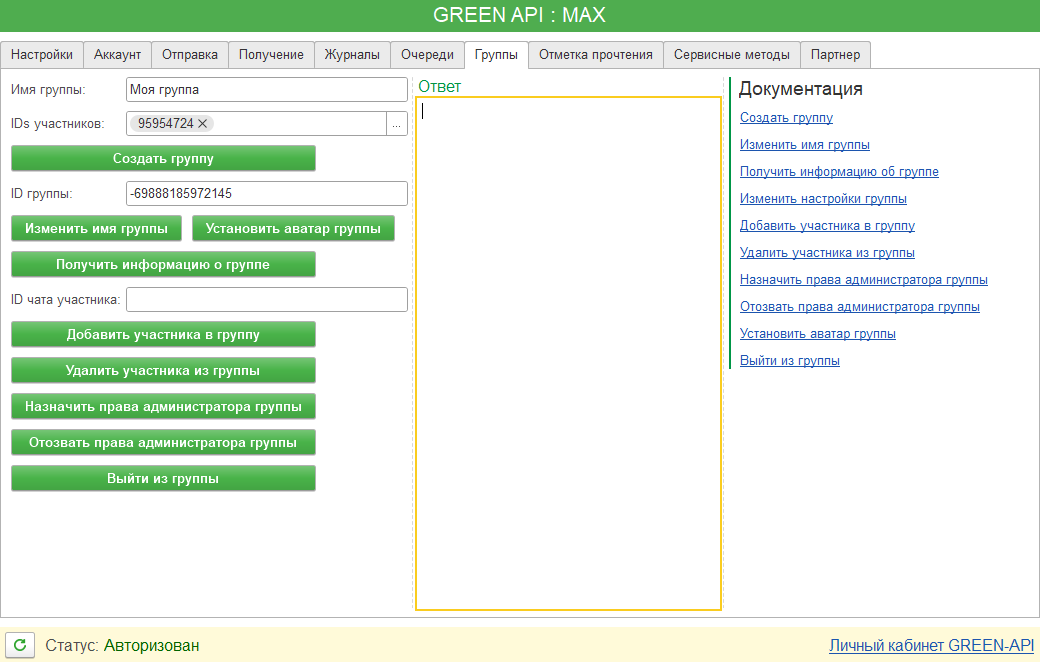Click the ID чата участника field

click(267, 300)
